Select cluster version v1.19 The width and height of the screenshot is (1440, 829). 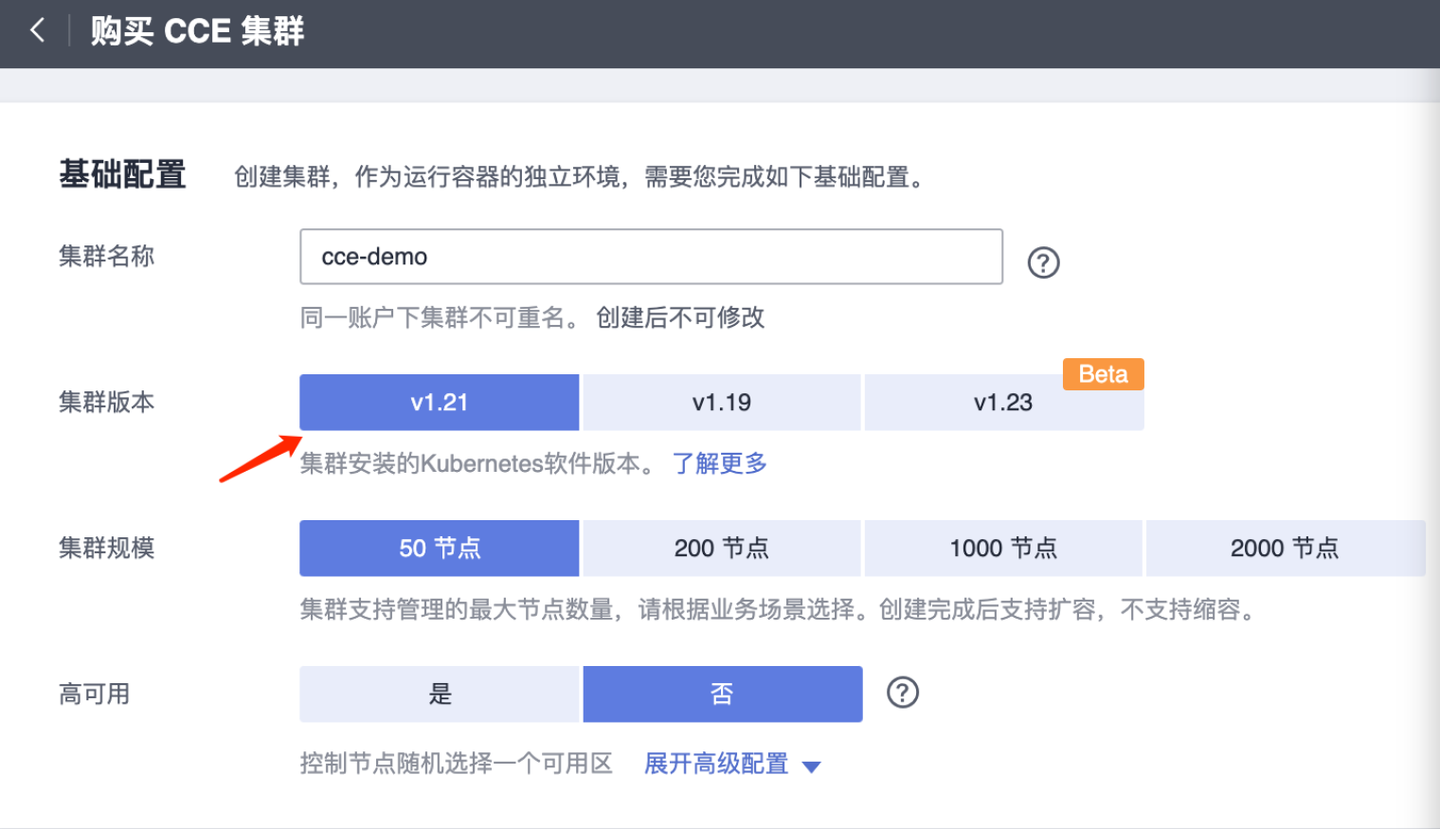point(721,402)
